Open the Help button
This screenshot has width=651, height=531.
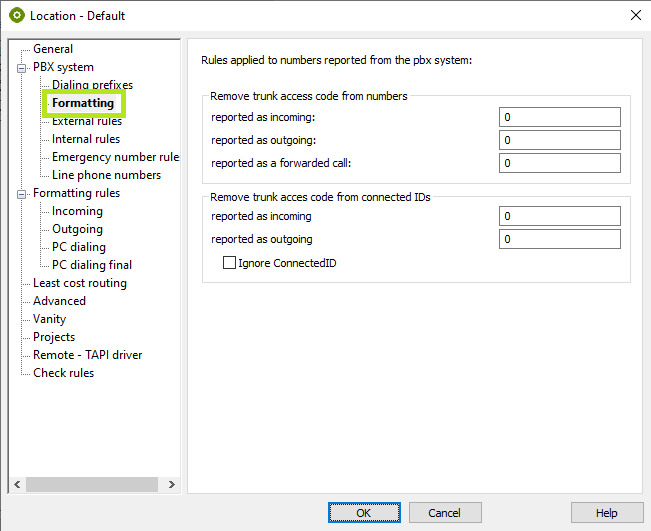606,513
